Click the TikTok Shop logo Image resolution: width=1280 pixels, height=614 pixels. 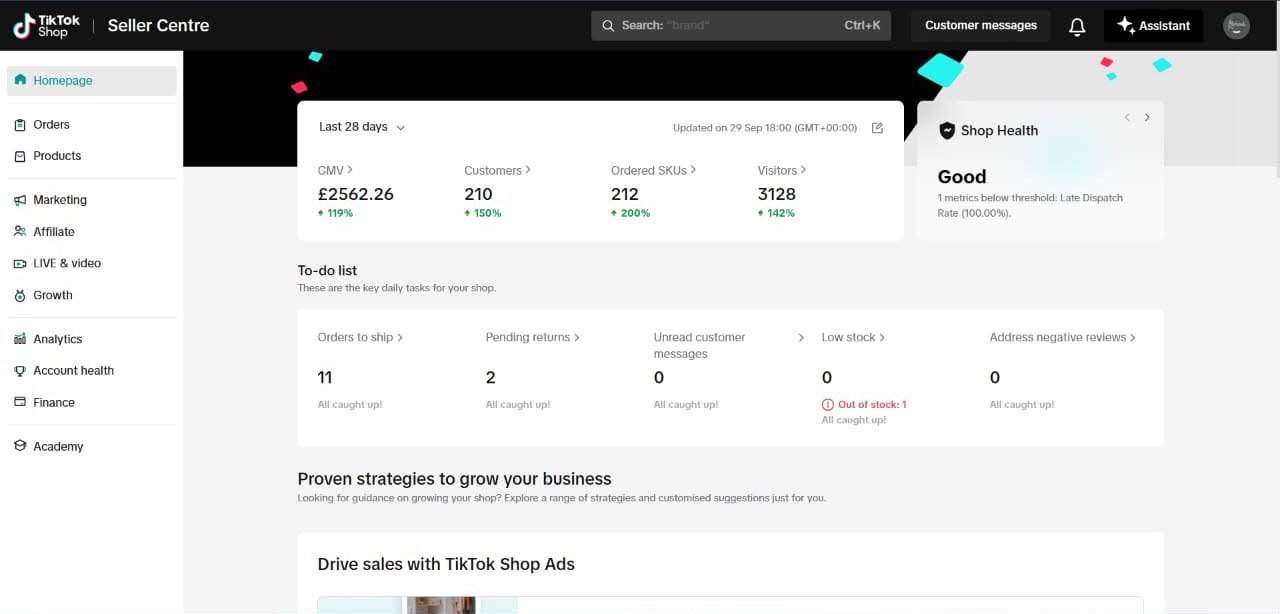pos(46,26)
